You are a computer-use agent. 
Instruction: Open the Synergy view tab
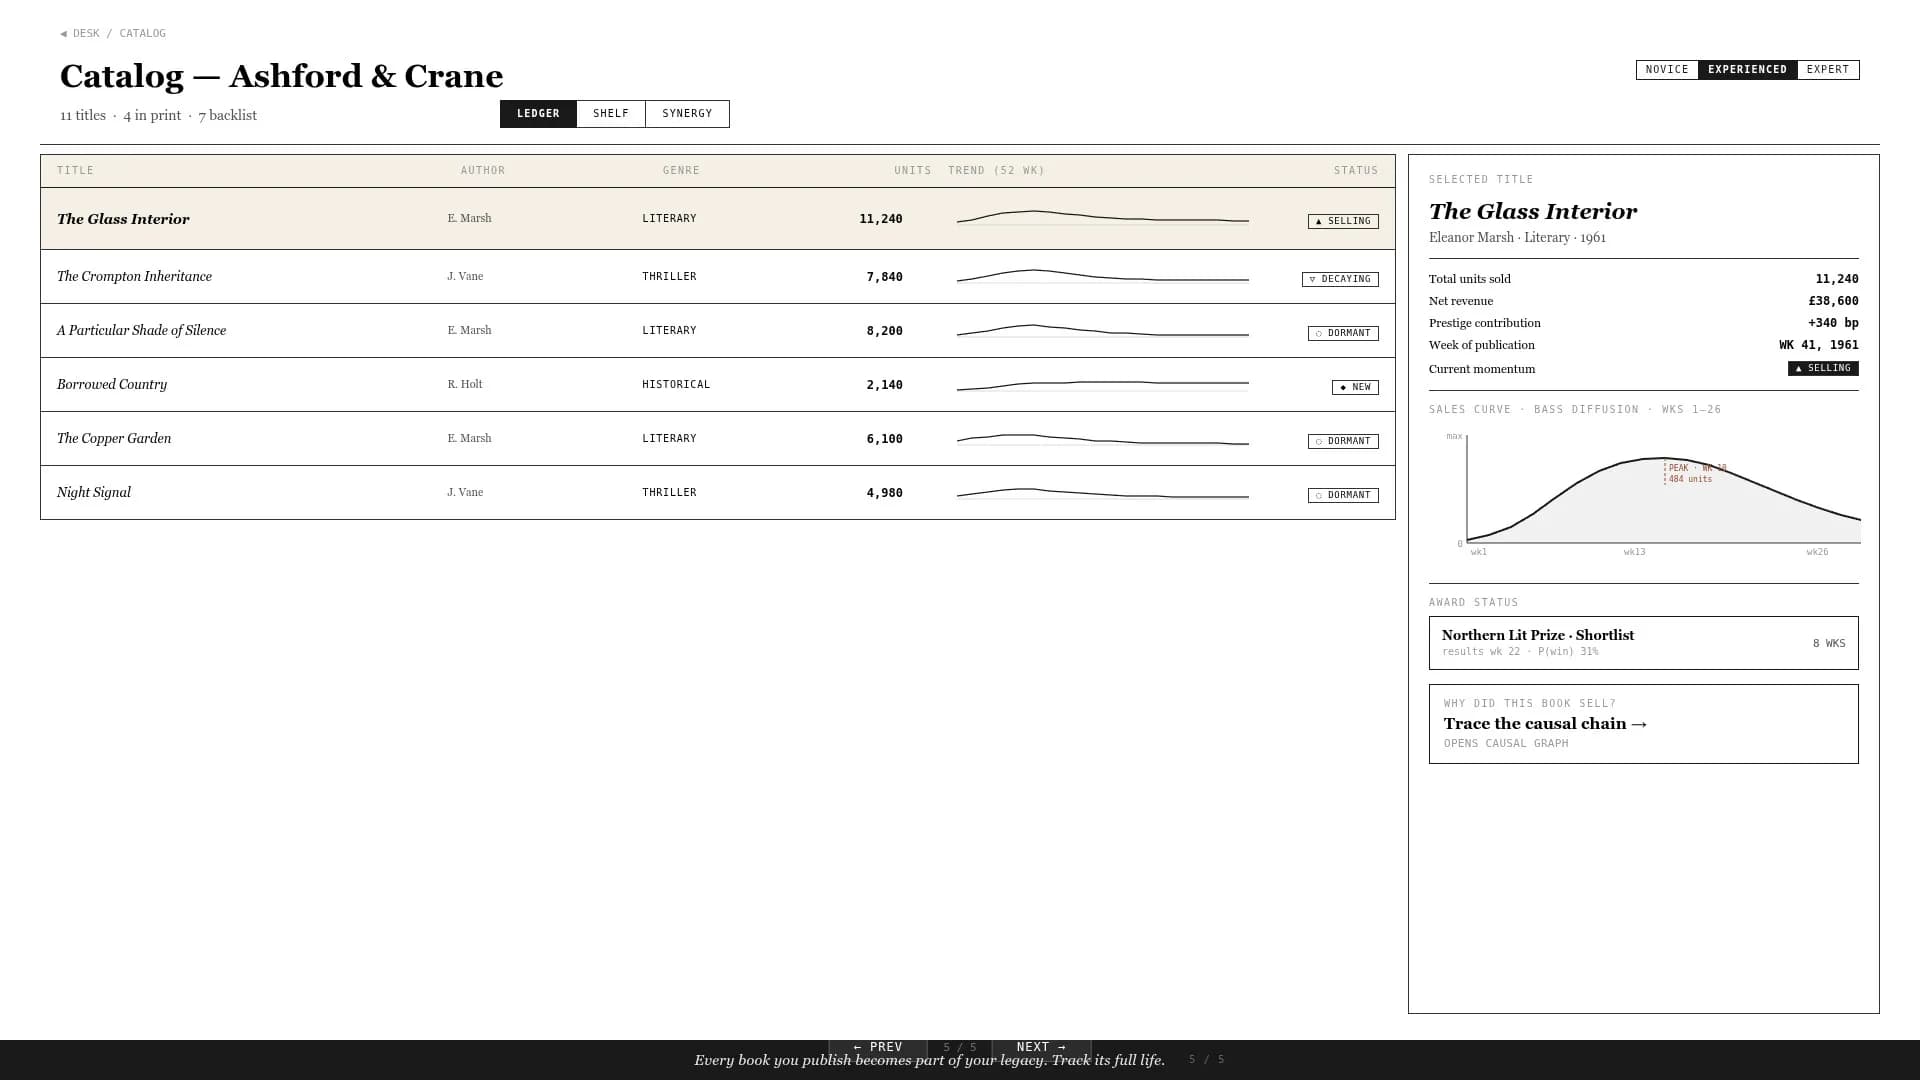pos(687,114)
